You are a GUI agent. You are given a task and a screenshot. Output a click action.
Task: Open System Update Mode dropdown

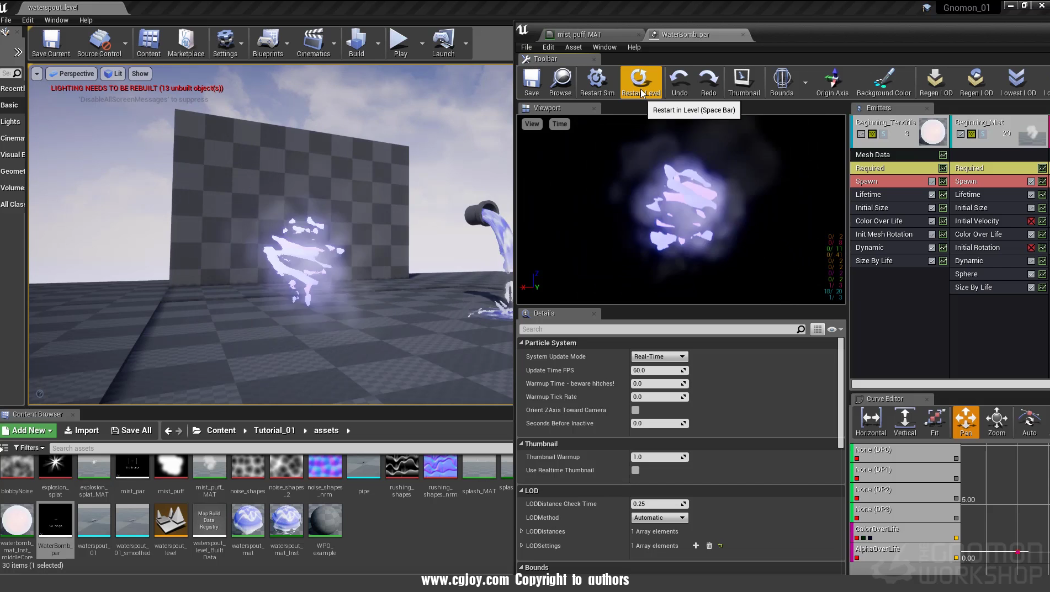click(659, 357)
